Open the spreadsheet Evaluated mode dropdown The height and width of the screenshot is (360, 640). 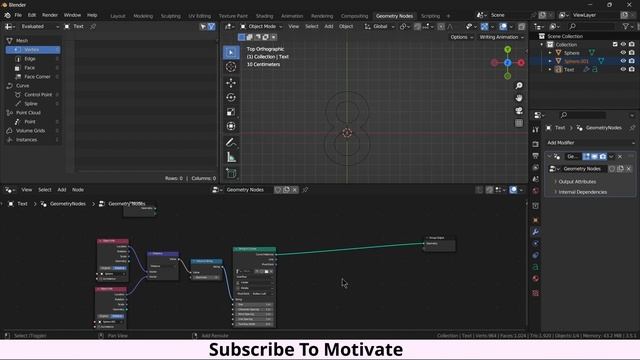(39, 27)
